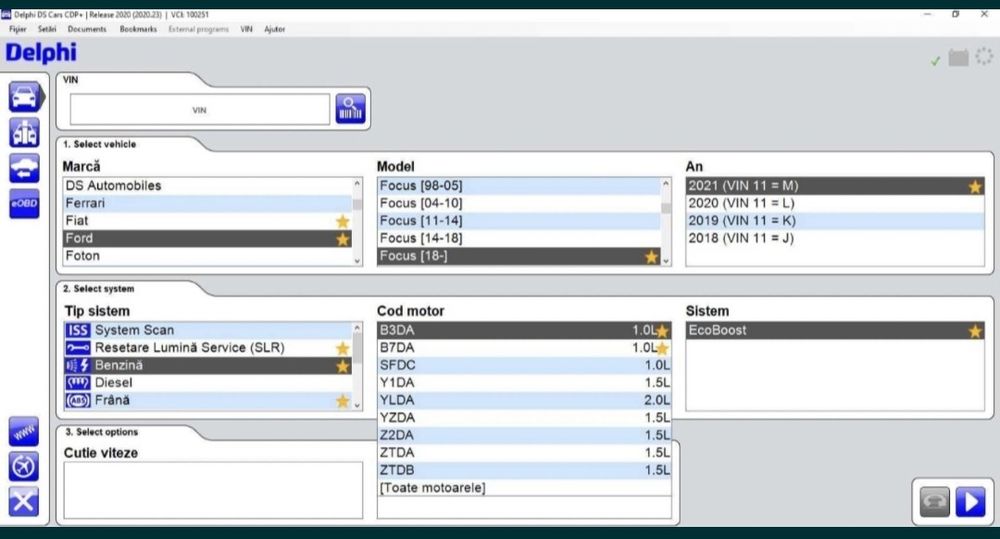Image resolution: width=1000 pixels, height=539 pixels.
Task: Select YZDA 1.5L engine code
Action: (524, 417)
